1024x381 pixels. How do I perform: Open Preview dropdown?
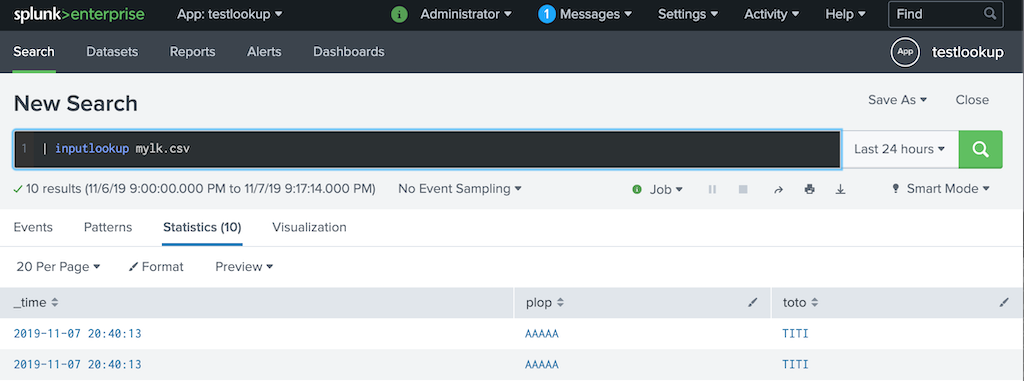244,267
